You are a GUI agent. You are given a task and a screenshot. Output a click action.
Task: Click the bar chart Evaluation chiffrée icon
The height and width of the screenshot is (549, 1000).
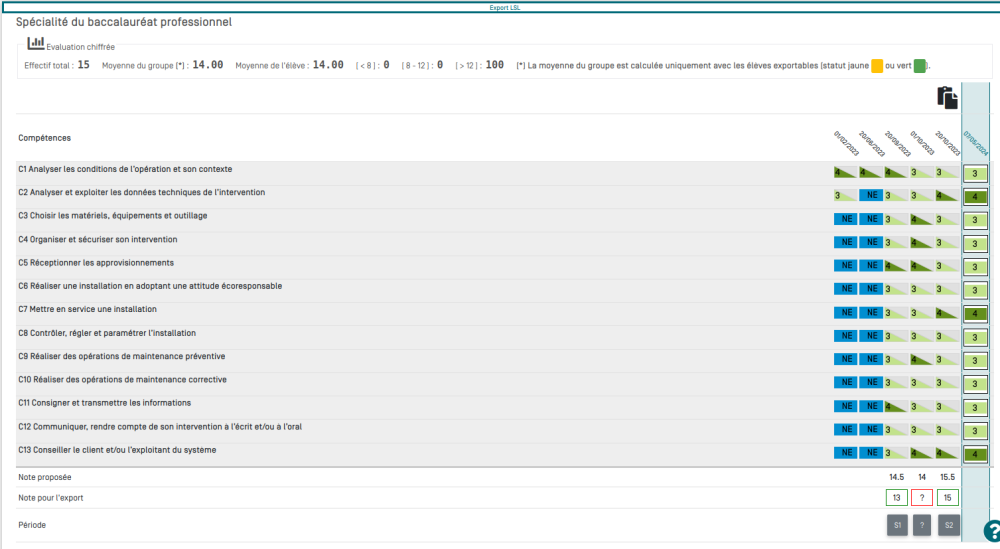(36, 43)
